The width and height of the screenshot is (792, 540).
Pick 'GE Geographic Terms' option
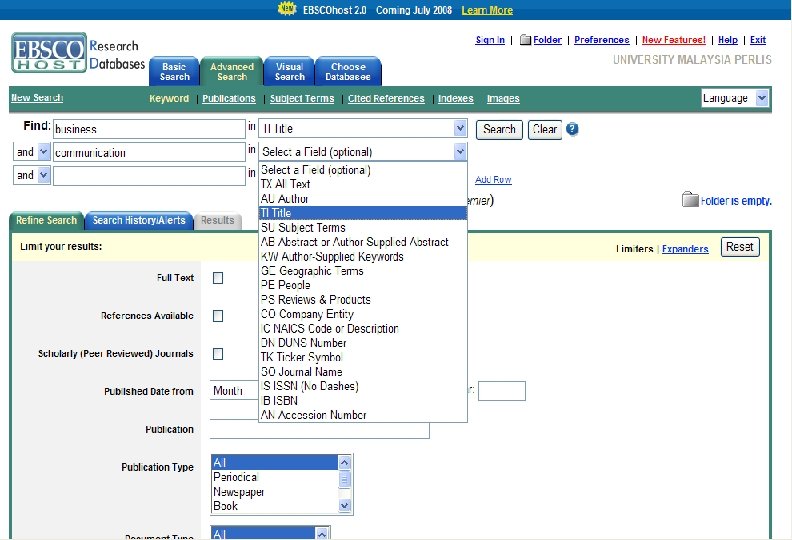[362, 271]
